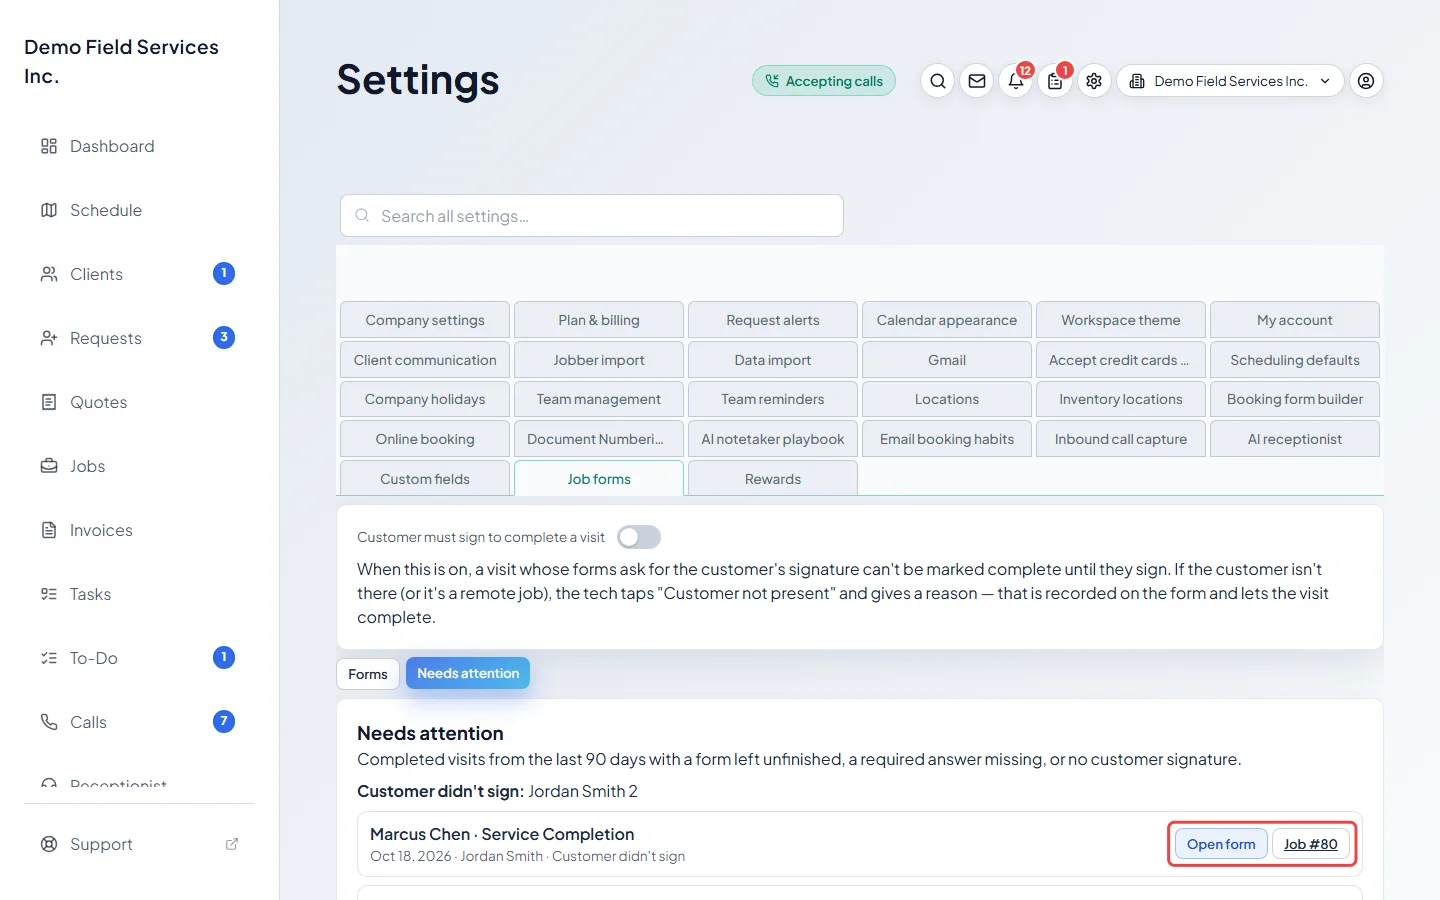The width and height of the screenshot is (1440, 900).
Task: Open the user profile avatar icon
Action: point(1367,81)
